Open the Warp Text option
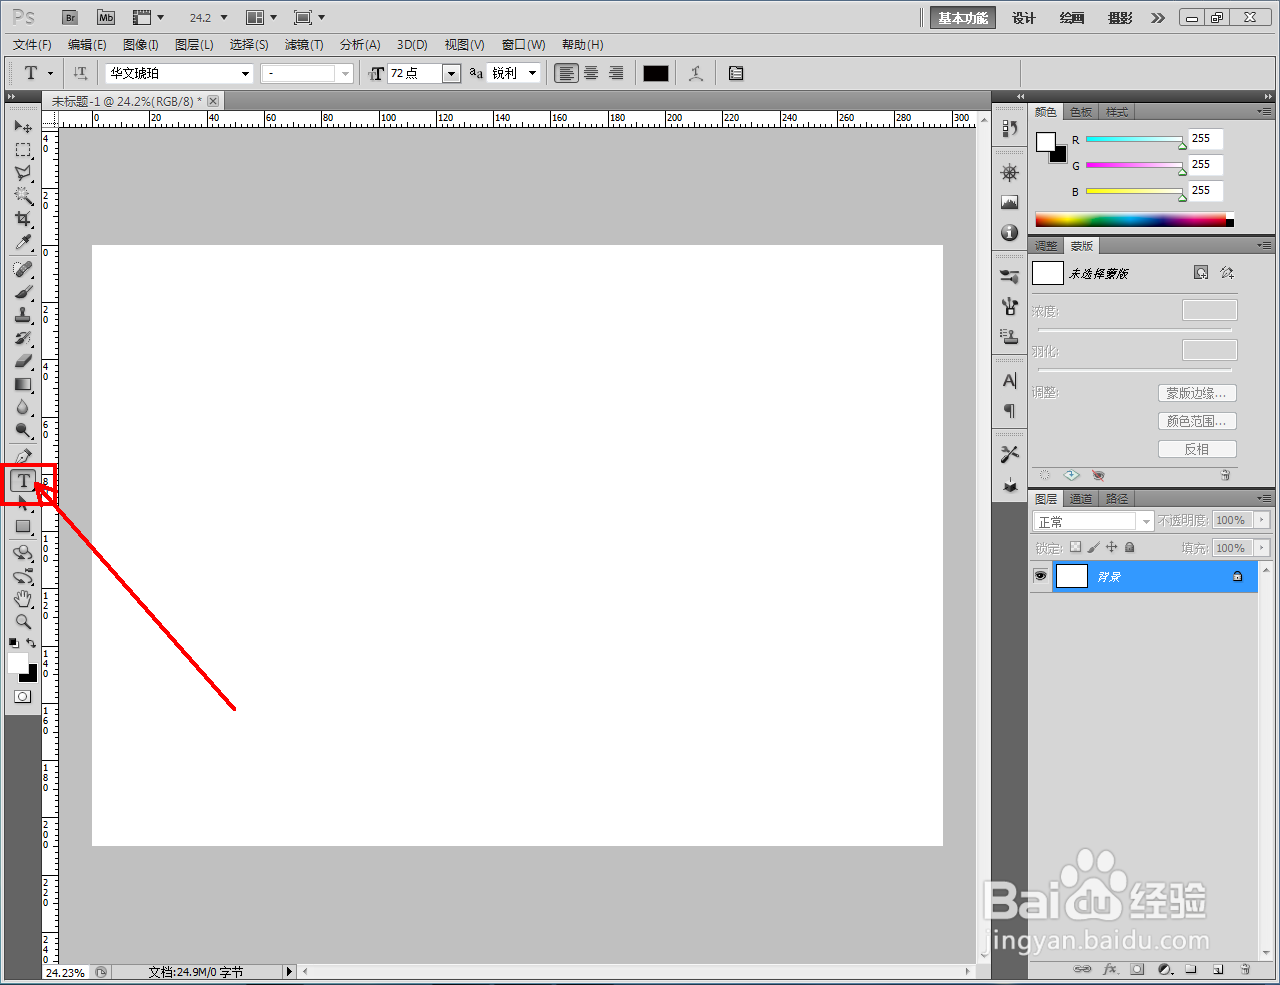 696,73
